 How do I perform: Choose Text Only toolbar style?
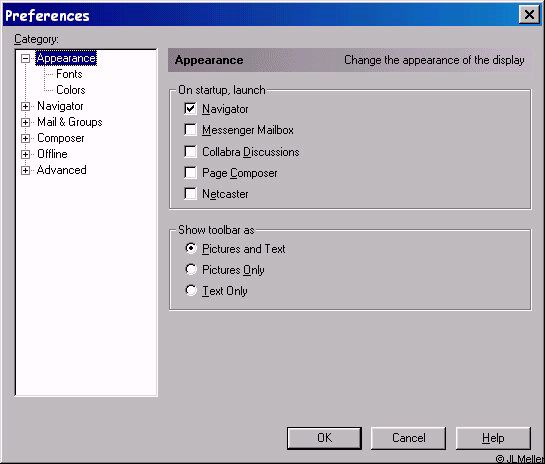point(191,290)
